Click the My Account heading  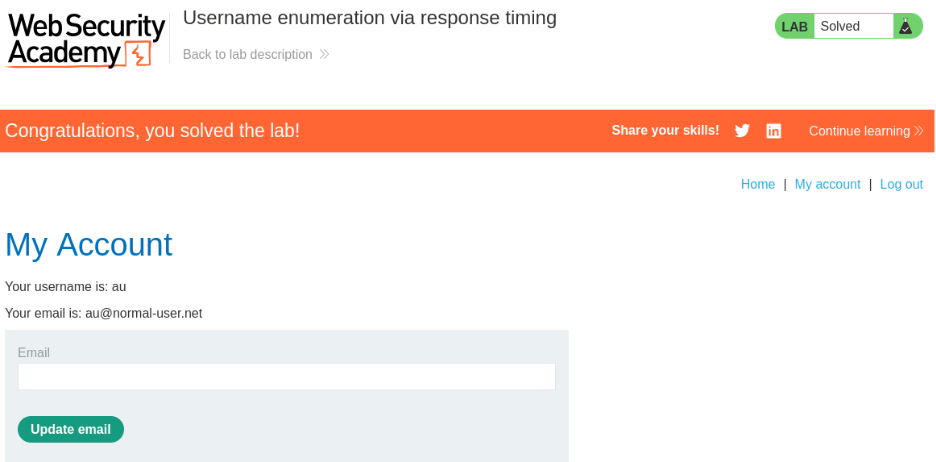89,245
